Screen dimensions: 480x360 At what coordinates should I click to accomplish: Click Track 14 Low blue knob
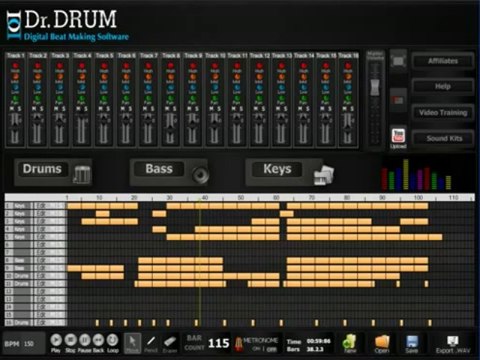[x=303, y=88]
